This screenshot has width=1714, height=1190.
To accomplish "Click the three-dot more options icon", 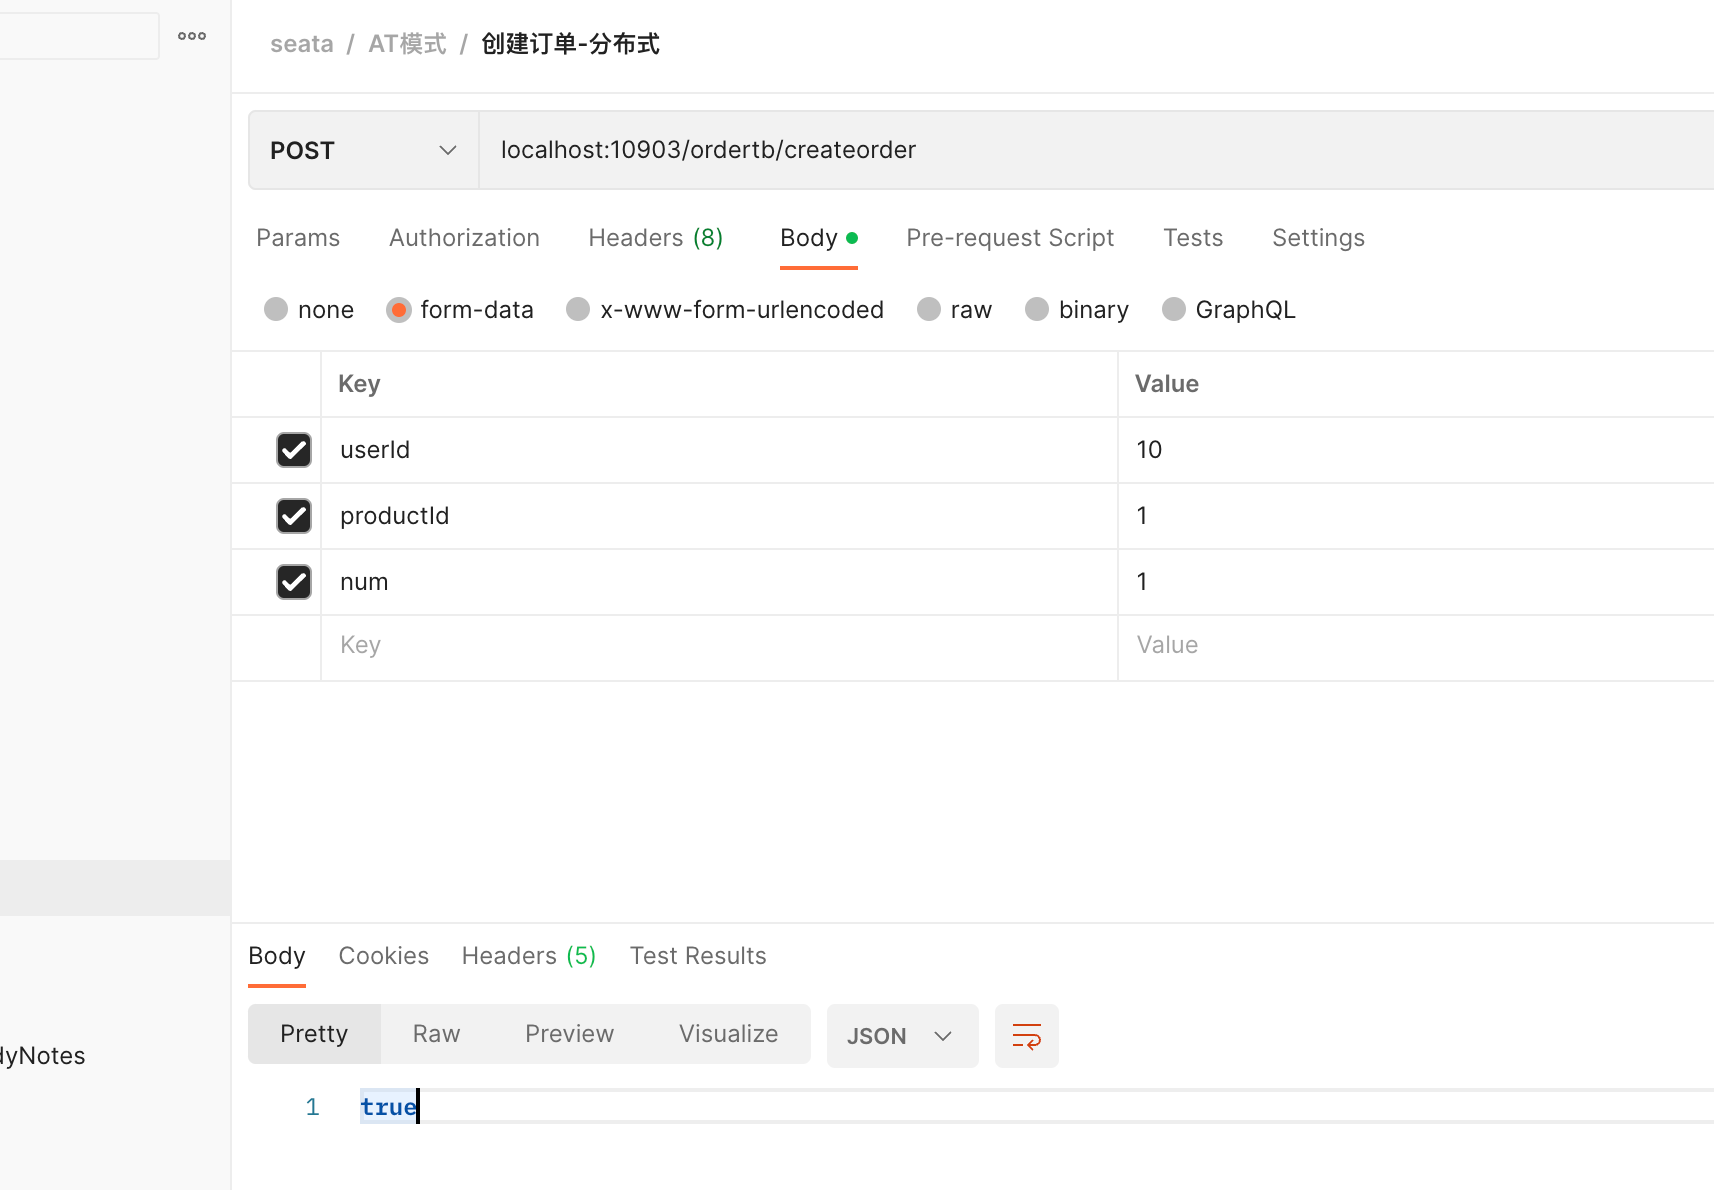I will (x=192, y=36).
